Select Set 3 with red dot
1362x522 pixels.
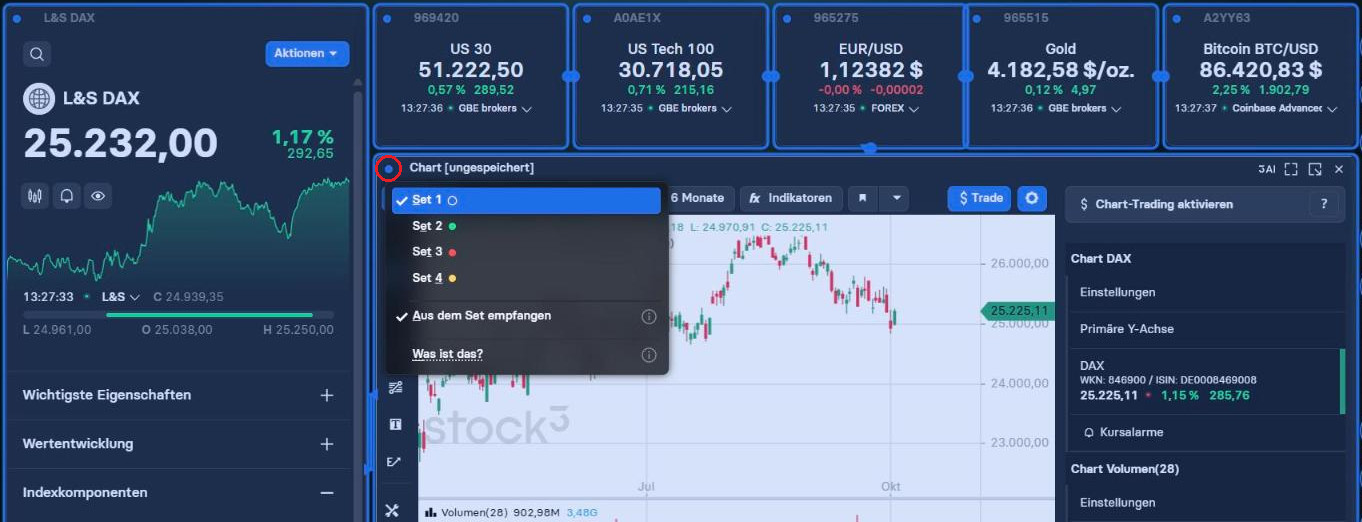point(526,252)
